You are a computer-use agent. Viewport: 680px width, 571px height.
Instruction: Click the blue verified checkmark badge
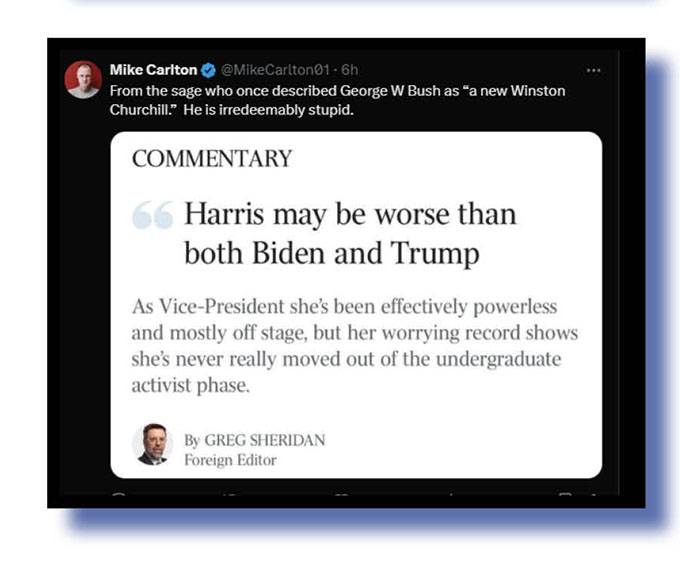pos(209,70)
